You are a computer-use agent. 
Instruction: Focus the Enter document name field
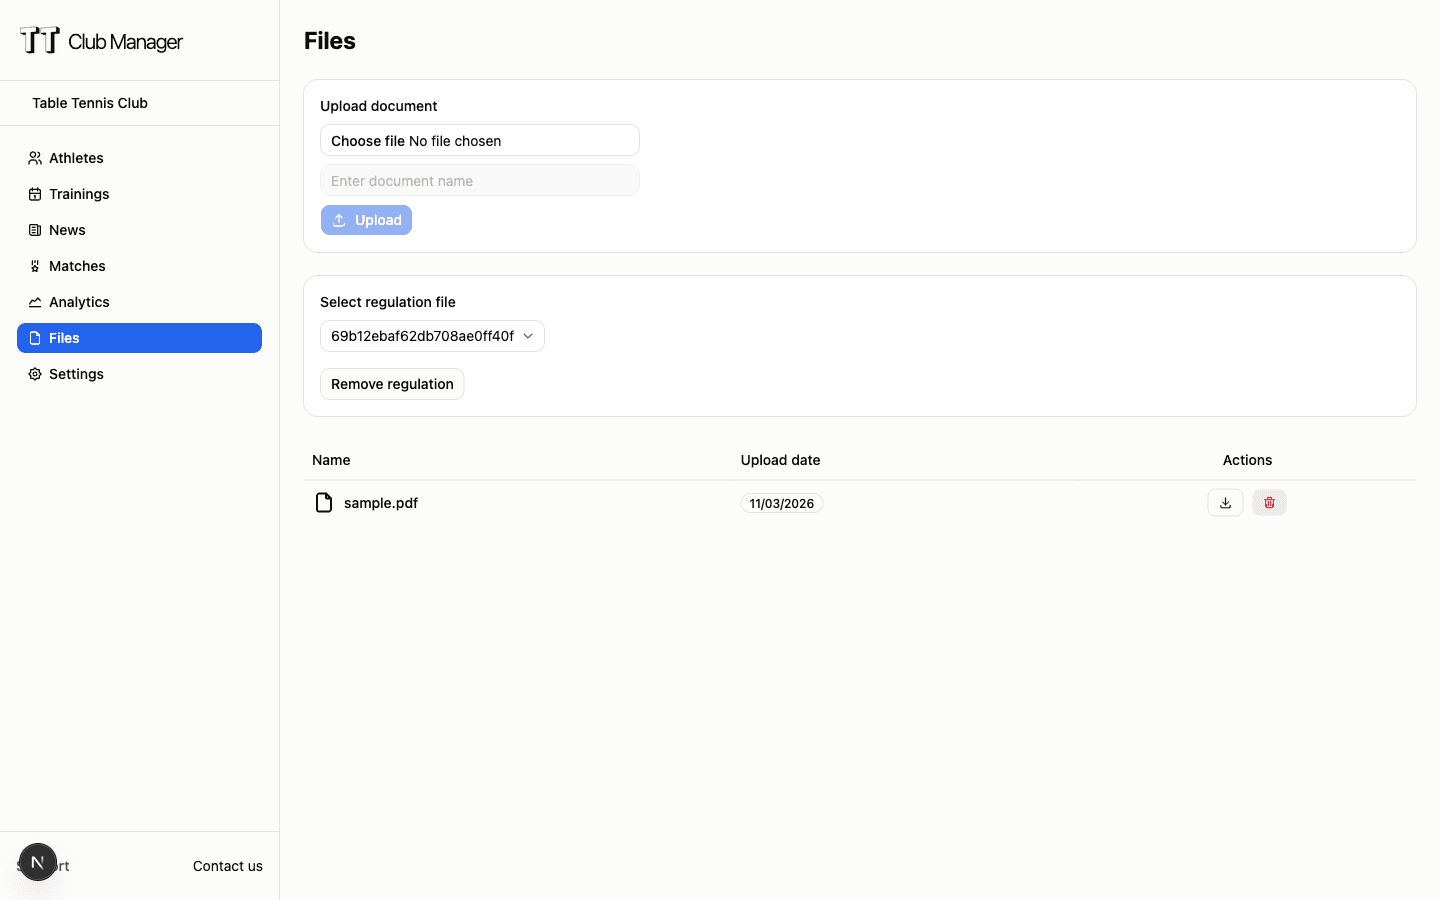pyautogui.click(x=479, y=180)
